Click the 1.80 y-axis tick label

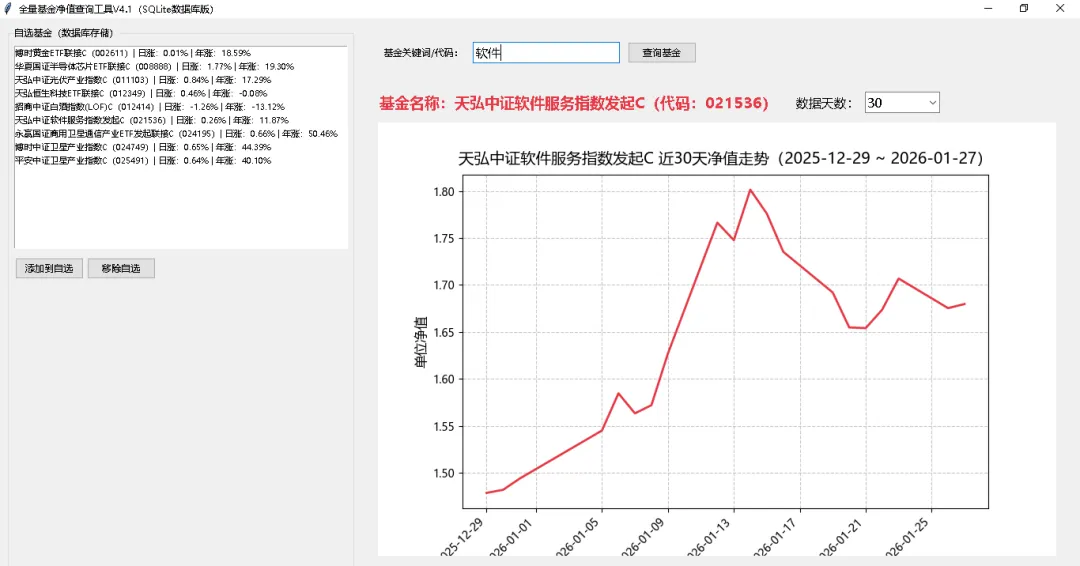(x=444, y=191)
